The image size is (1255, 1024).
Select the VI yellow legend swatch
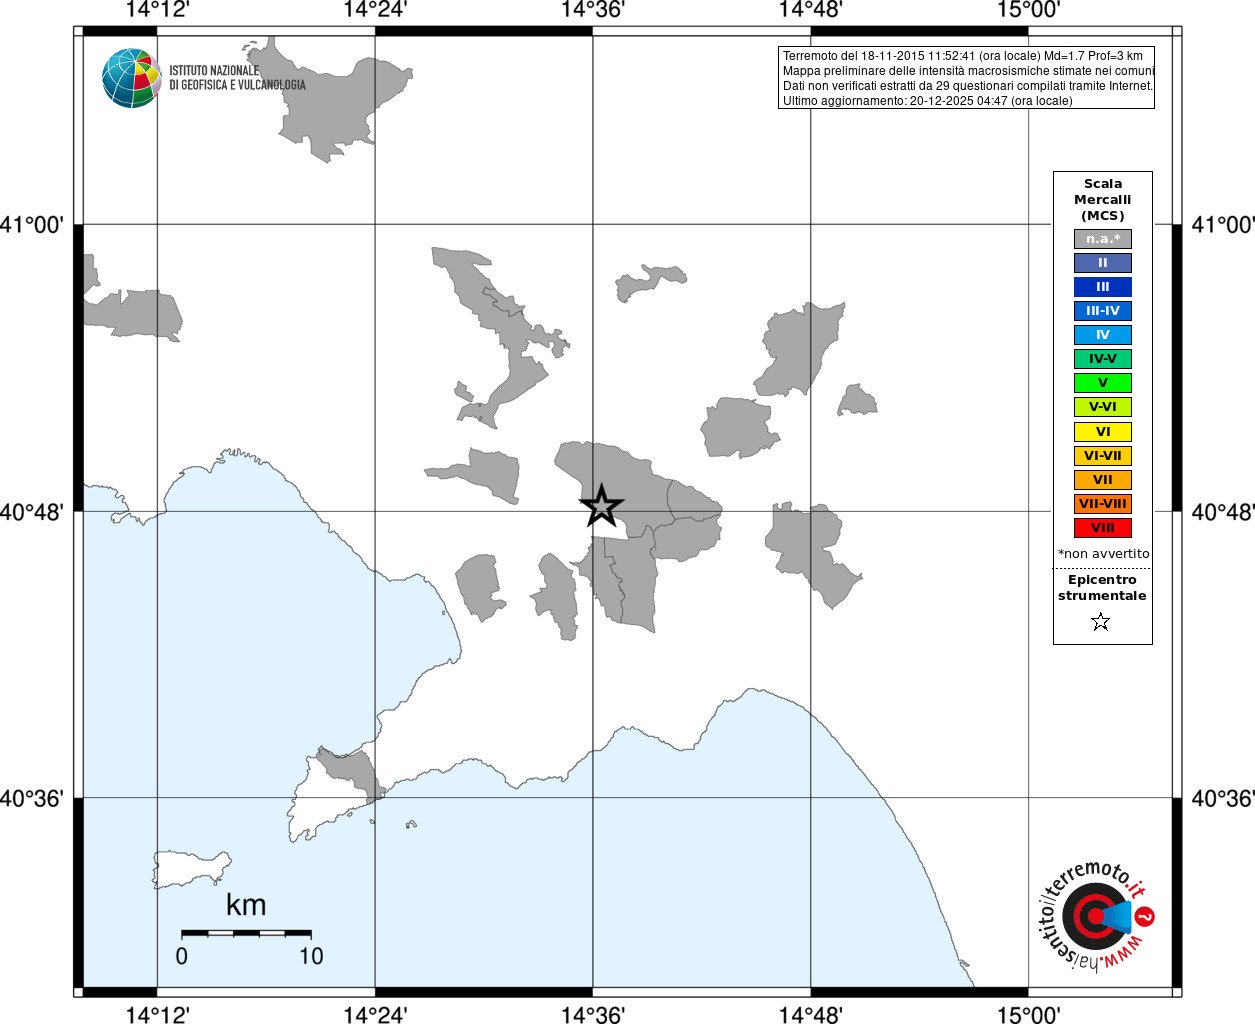pyautogui.click(x=1103, y=432)
